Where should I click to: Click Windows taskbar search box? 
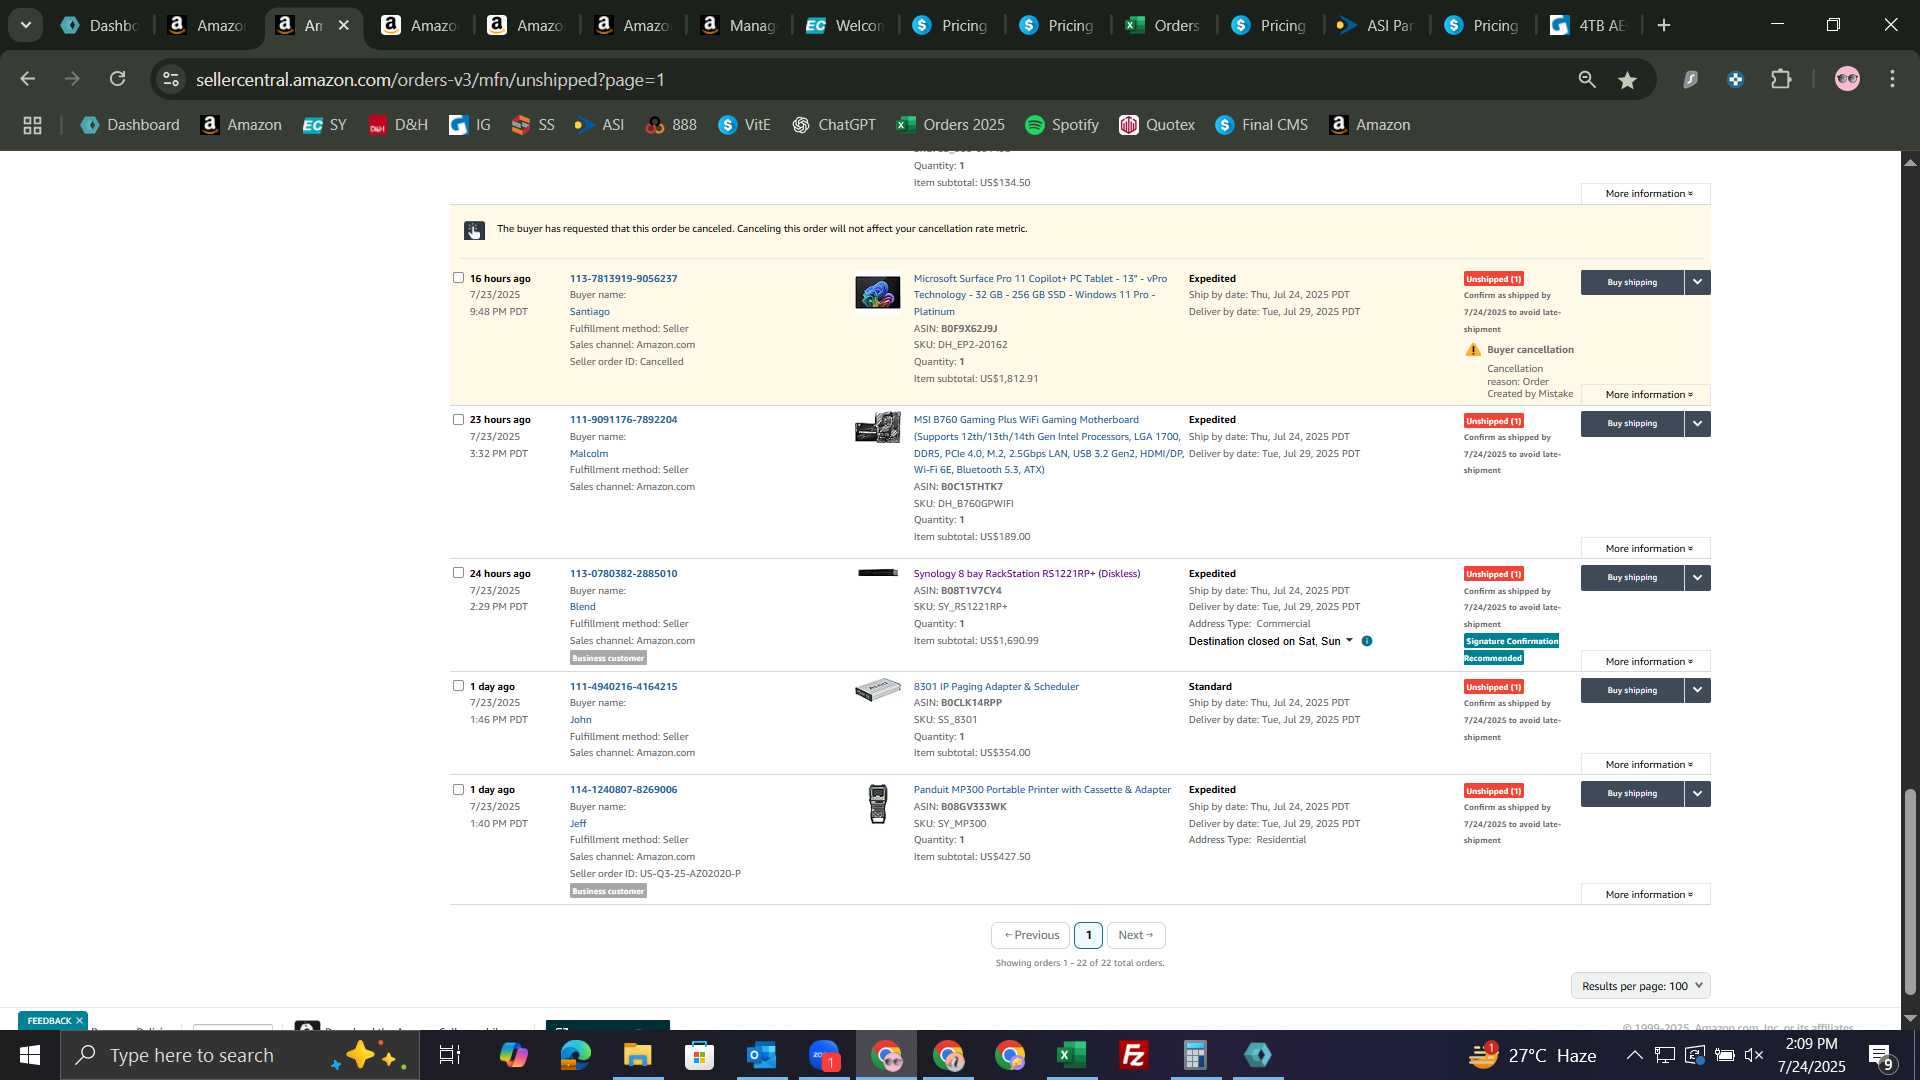[x=240, y=1055]
